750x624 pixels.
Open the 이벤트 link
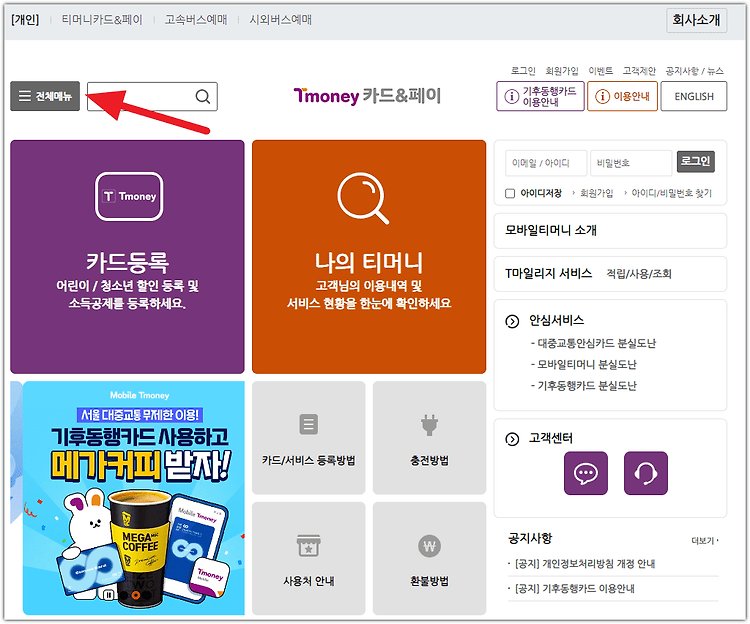point(600,71)
